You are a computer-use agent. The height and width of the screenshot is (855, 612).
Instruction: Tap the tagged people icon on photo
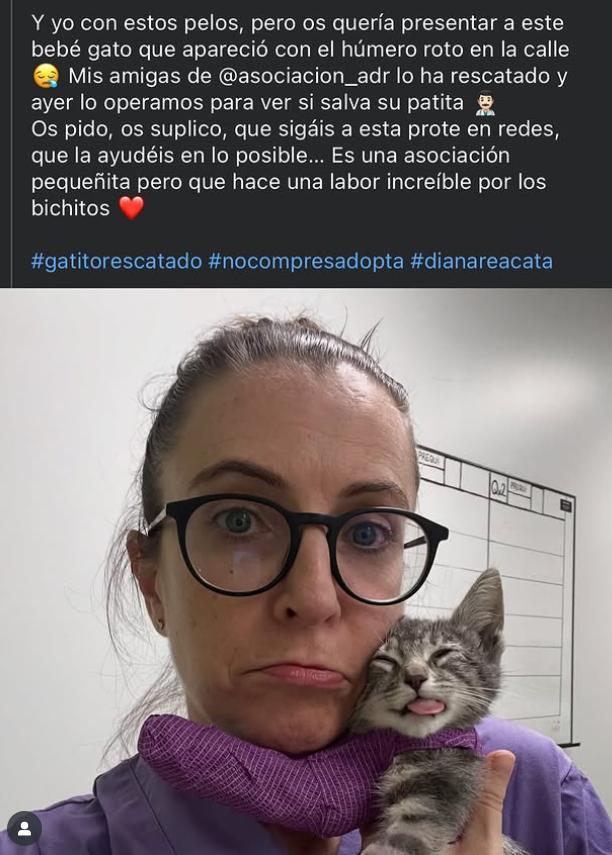[23, 829]
